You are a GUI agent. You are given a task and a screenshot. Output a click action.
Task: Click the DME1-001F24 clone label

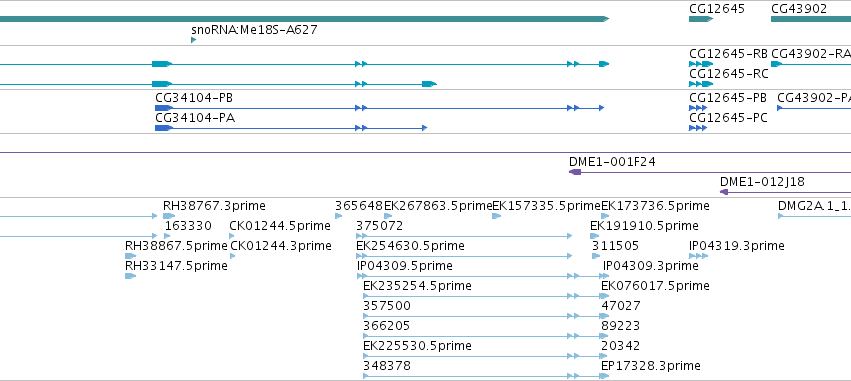[x=612, y=162]
